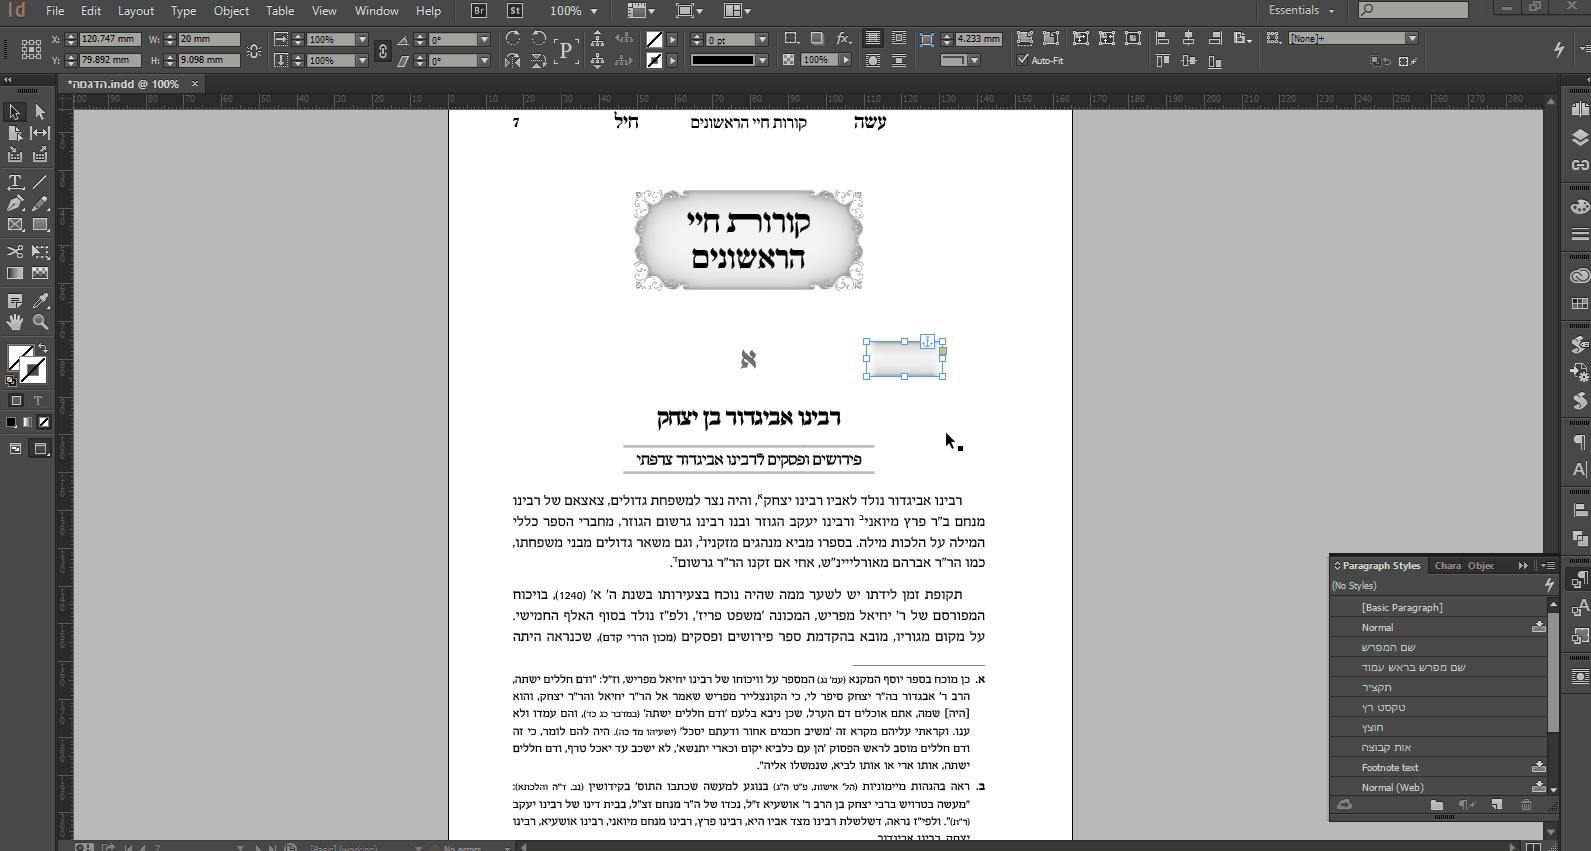Image resolution: width=1591 pixels, height=851 pixels.
Task: Apply the טקסט רץ paragraph style
Action: click(1439, 708)
